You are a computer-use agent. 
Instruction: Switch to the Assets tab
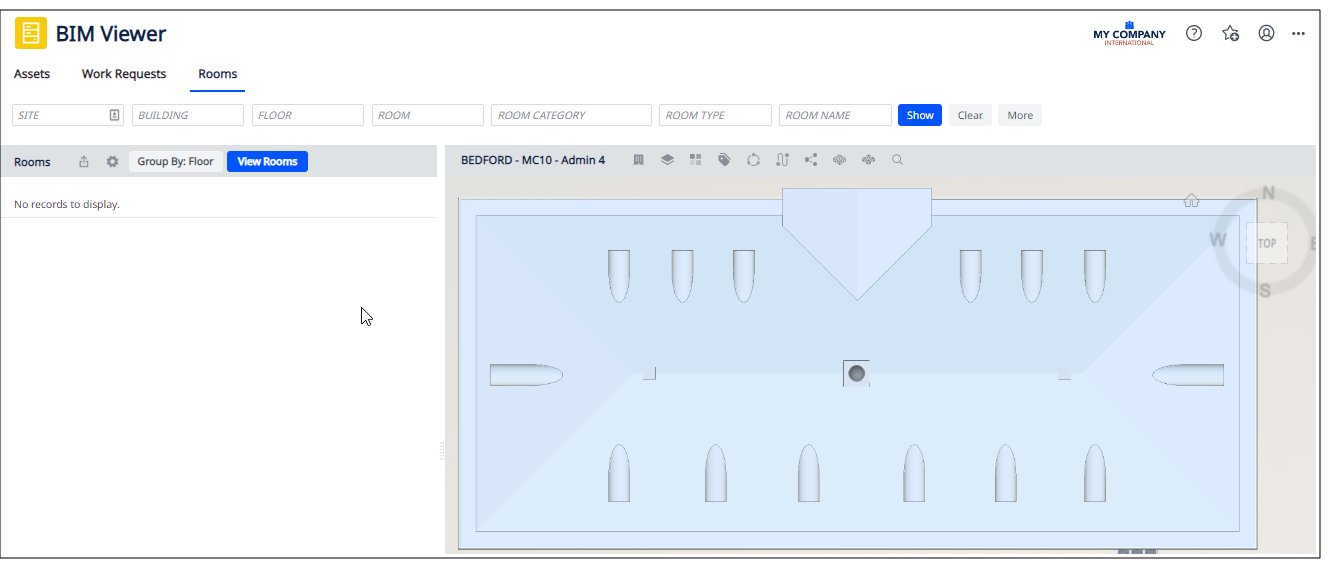coord(32,74)
